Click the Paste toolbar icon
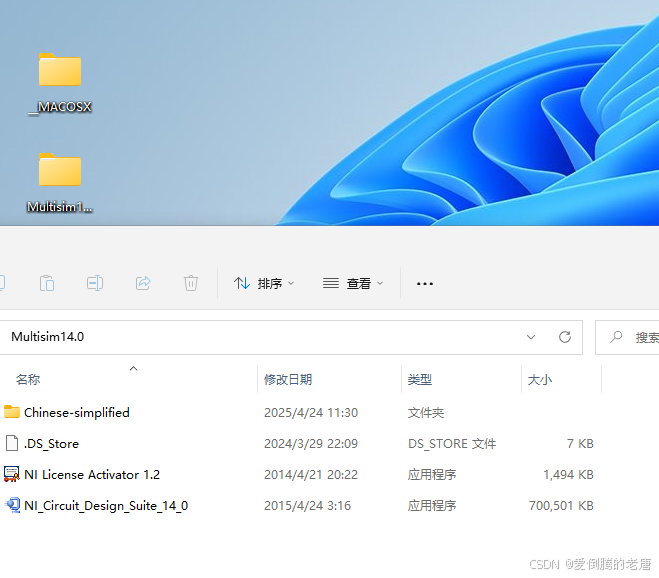 47,283
